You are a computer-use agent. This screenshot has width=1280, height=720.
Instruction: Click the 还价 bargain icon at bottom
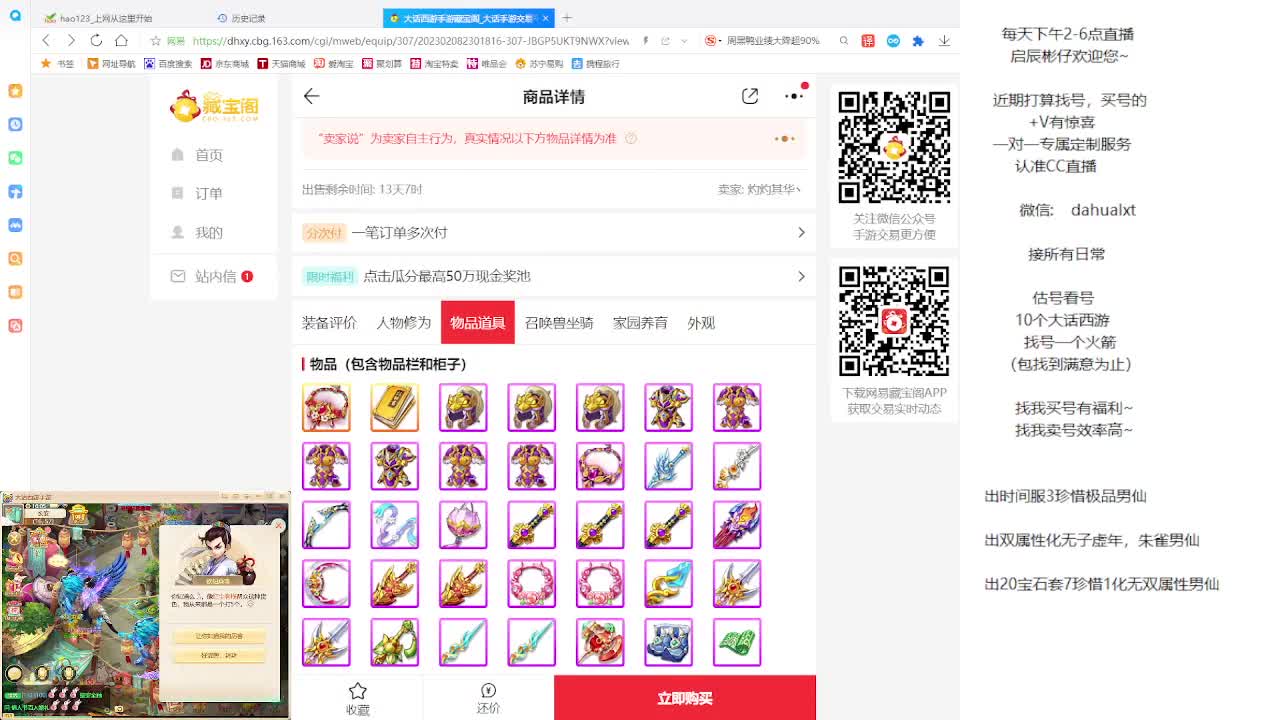[488, 690]
